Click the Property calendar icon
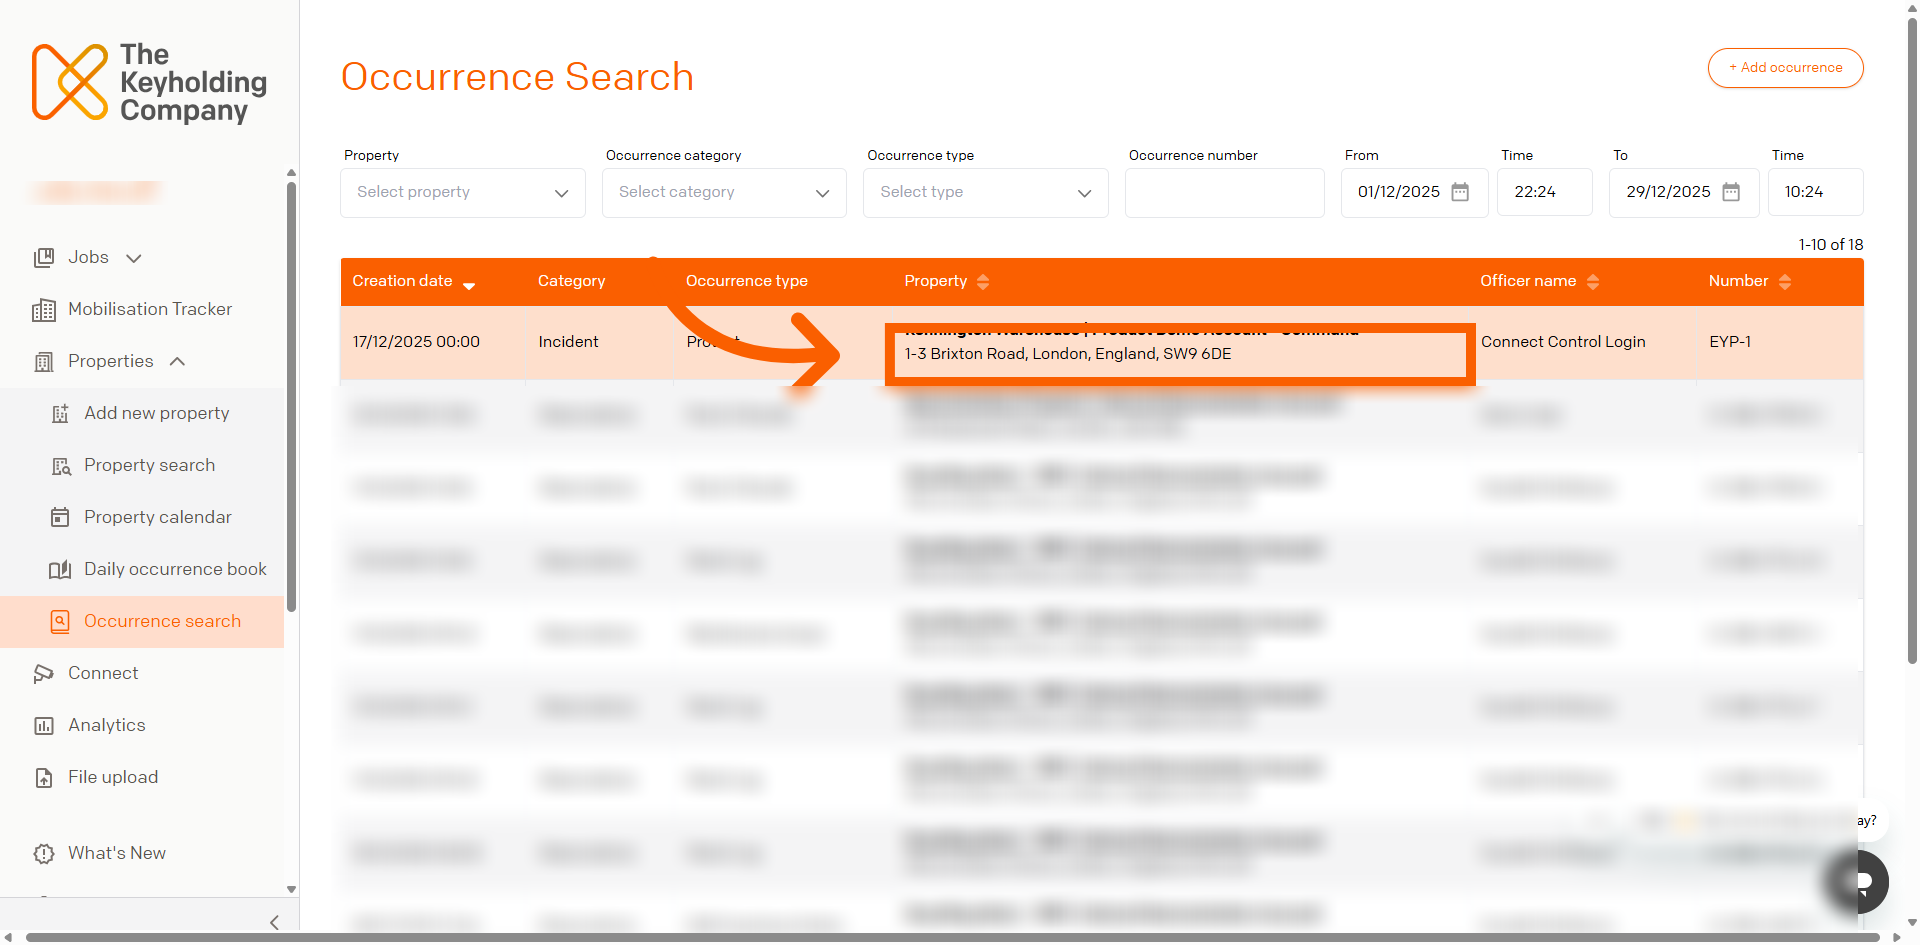This screenshot has width=1920, height=945. click(x=60, y=518)
